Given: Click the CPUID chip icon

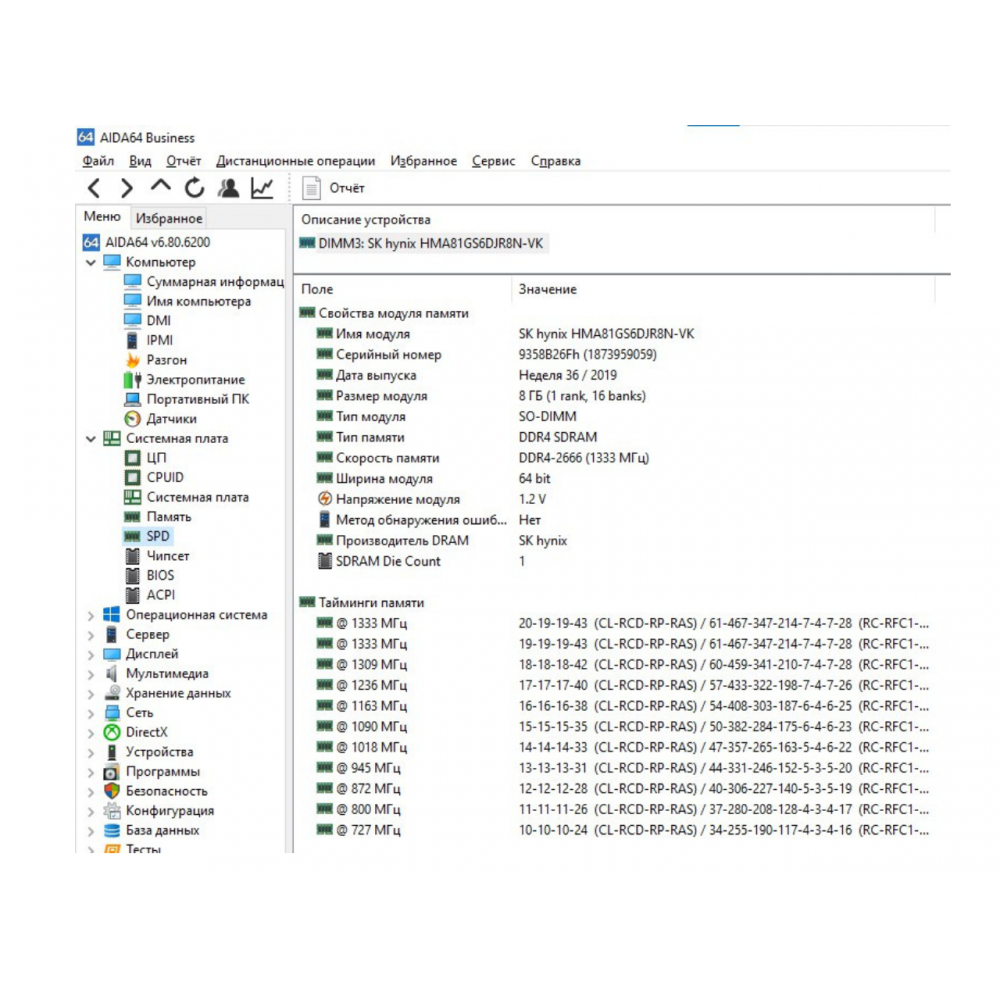Looking at the screenshot, I should coord(133,478).
